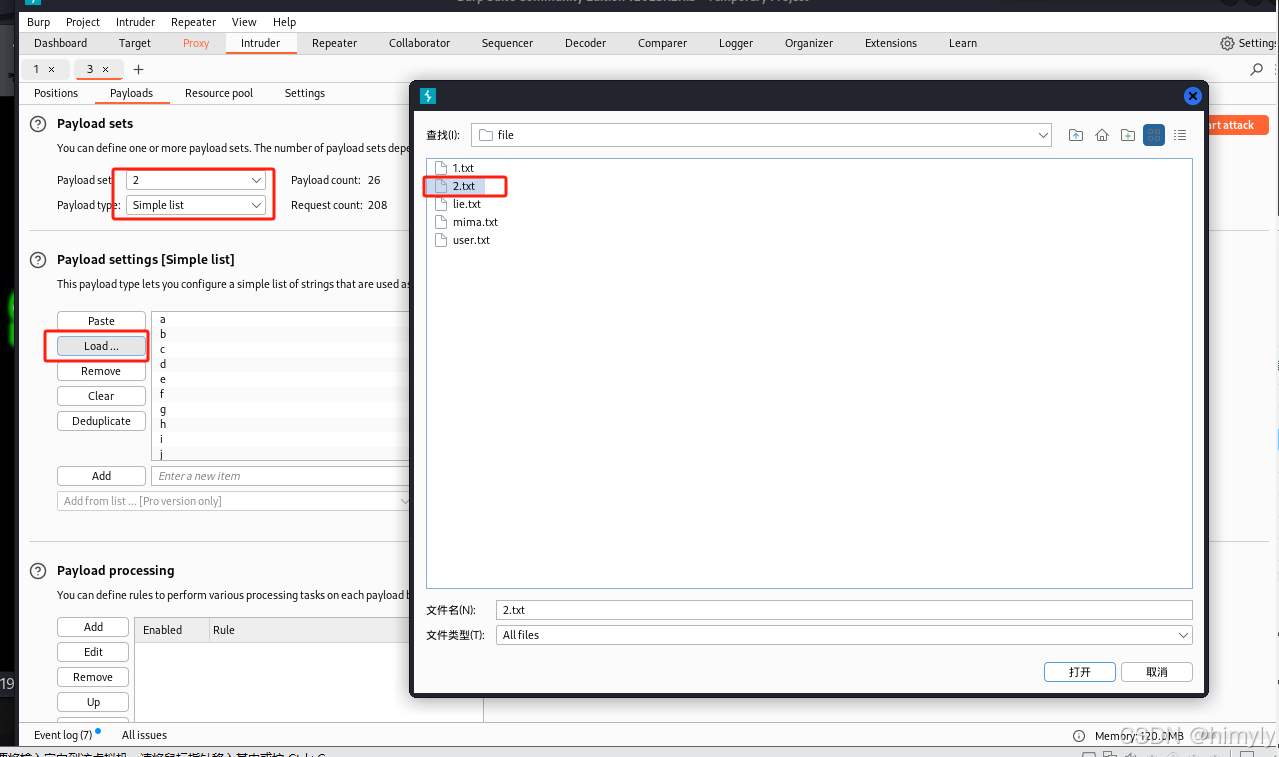Screen dimensions: 1279x757
Task: Click the open (打开) button
Action: 1079,672
